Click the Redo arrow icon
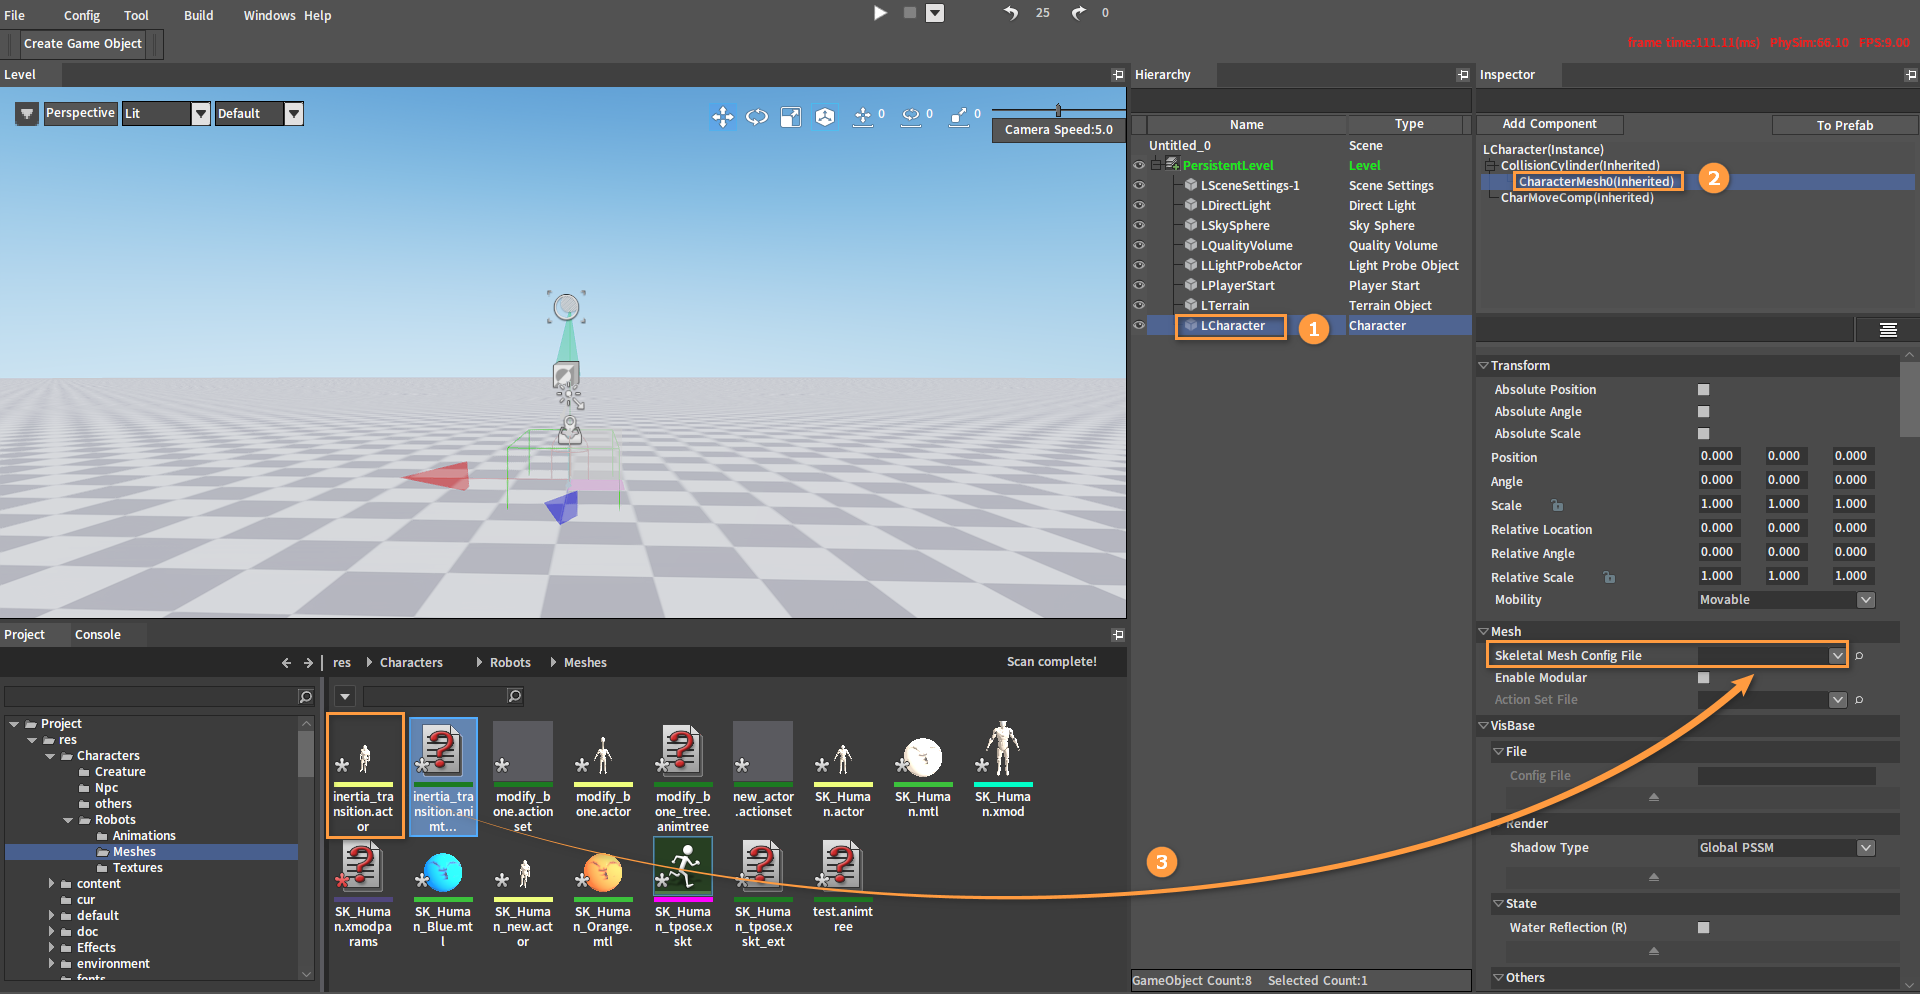The height and width of the screenshot is (994, 1920). (x=1078, y=13)
